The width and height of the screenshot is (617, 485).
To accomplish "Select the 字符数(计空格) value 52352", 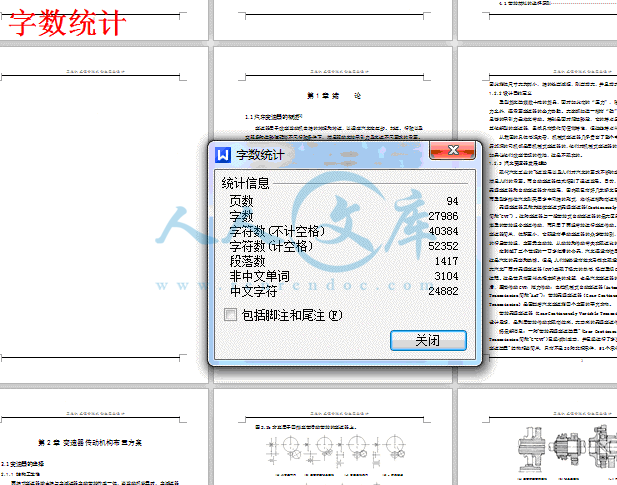I will pyautogui.click(x=443, y=246).
